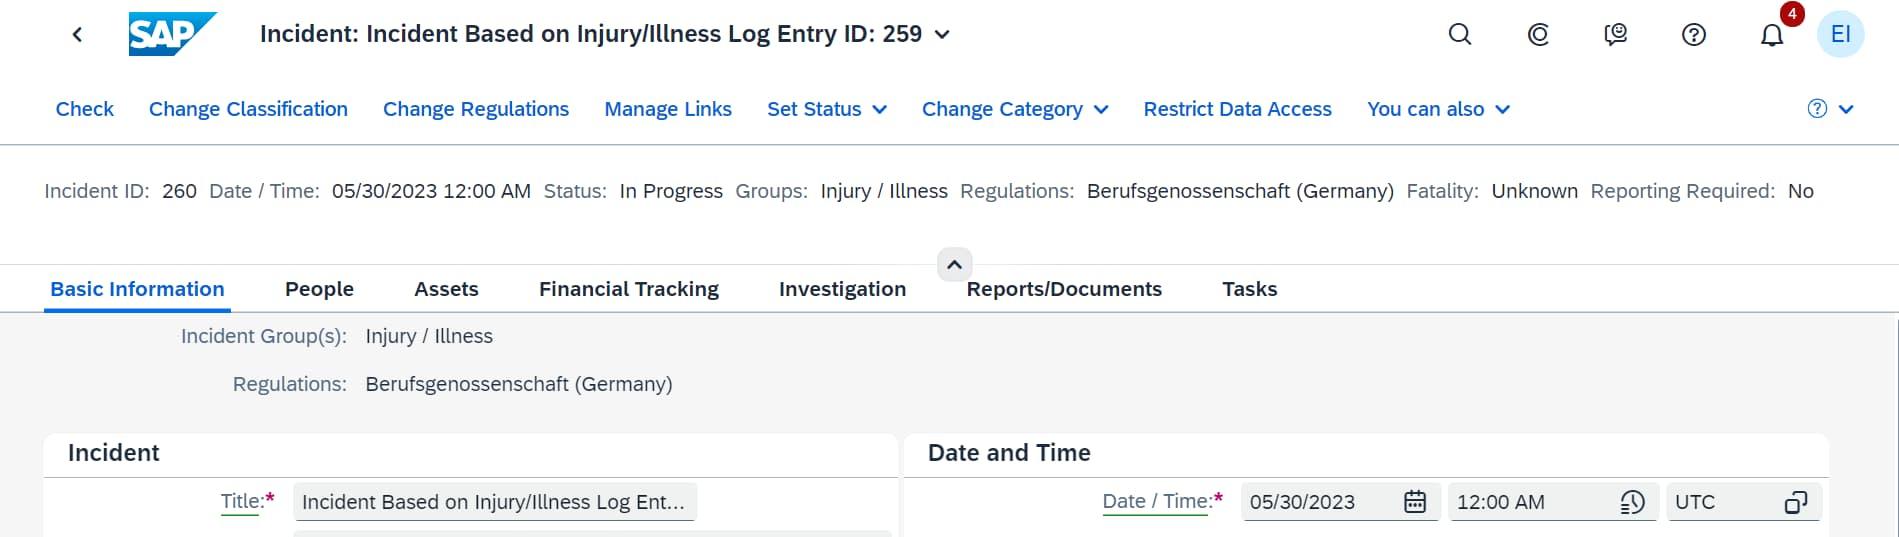
Task: Switch to the People tab
Action: click(319, 289)
